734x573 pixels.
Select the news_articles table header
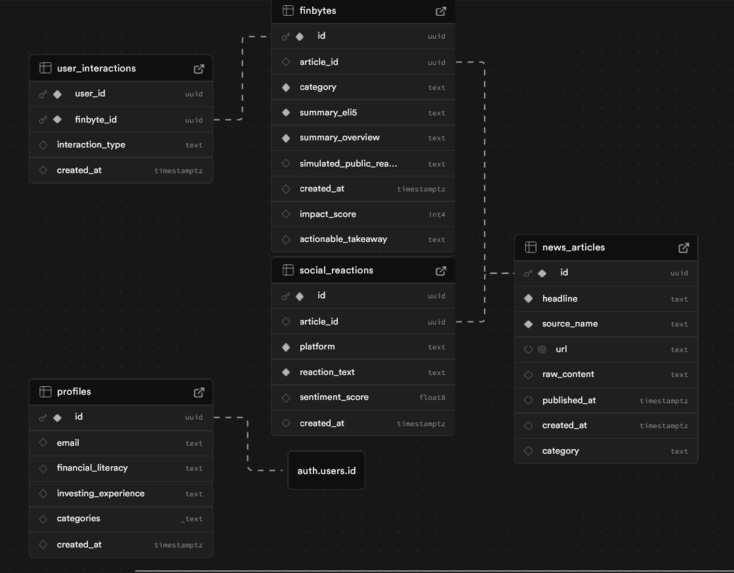click(x=606, y=248)
